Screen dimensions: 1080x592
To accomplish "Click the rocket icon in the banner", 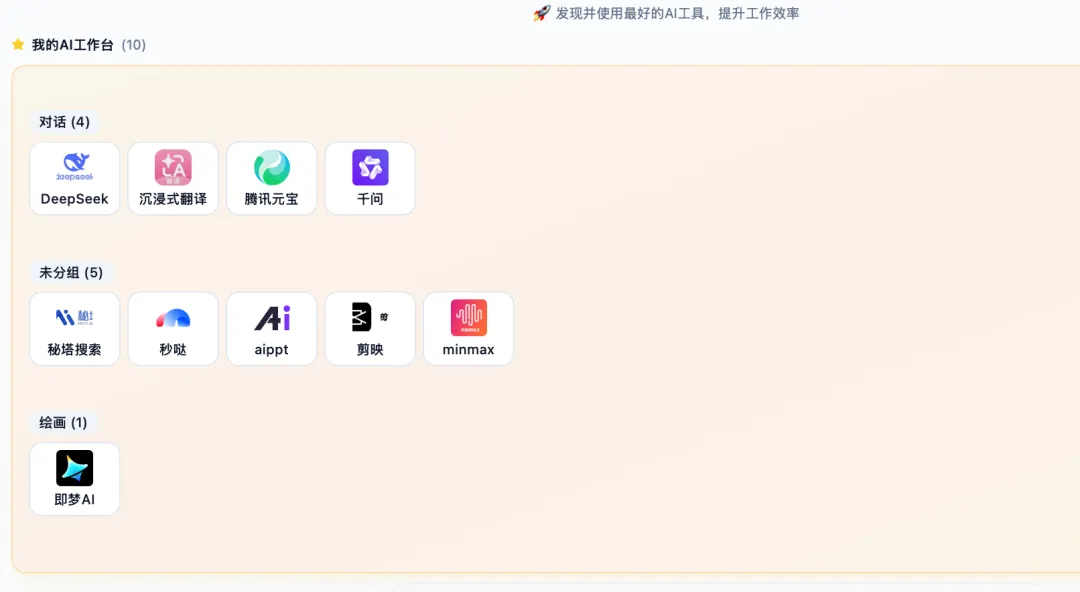I will coord(542,13).
